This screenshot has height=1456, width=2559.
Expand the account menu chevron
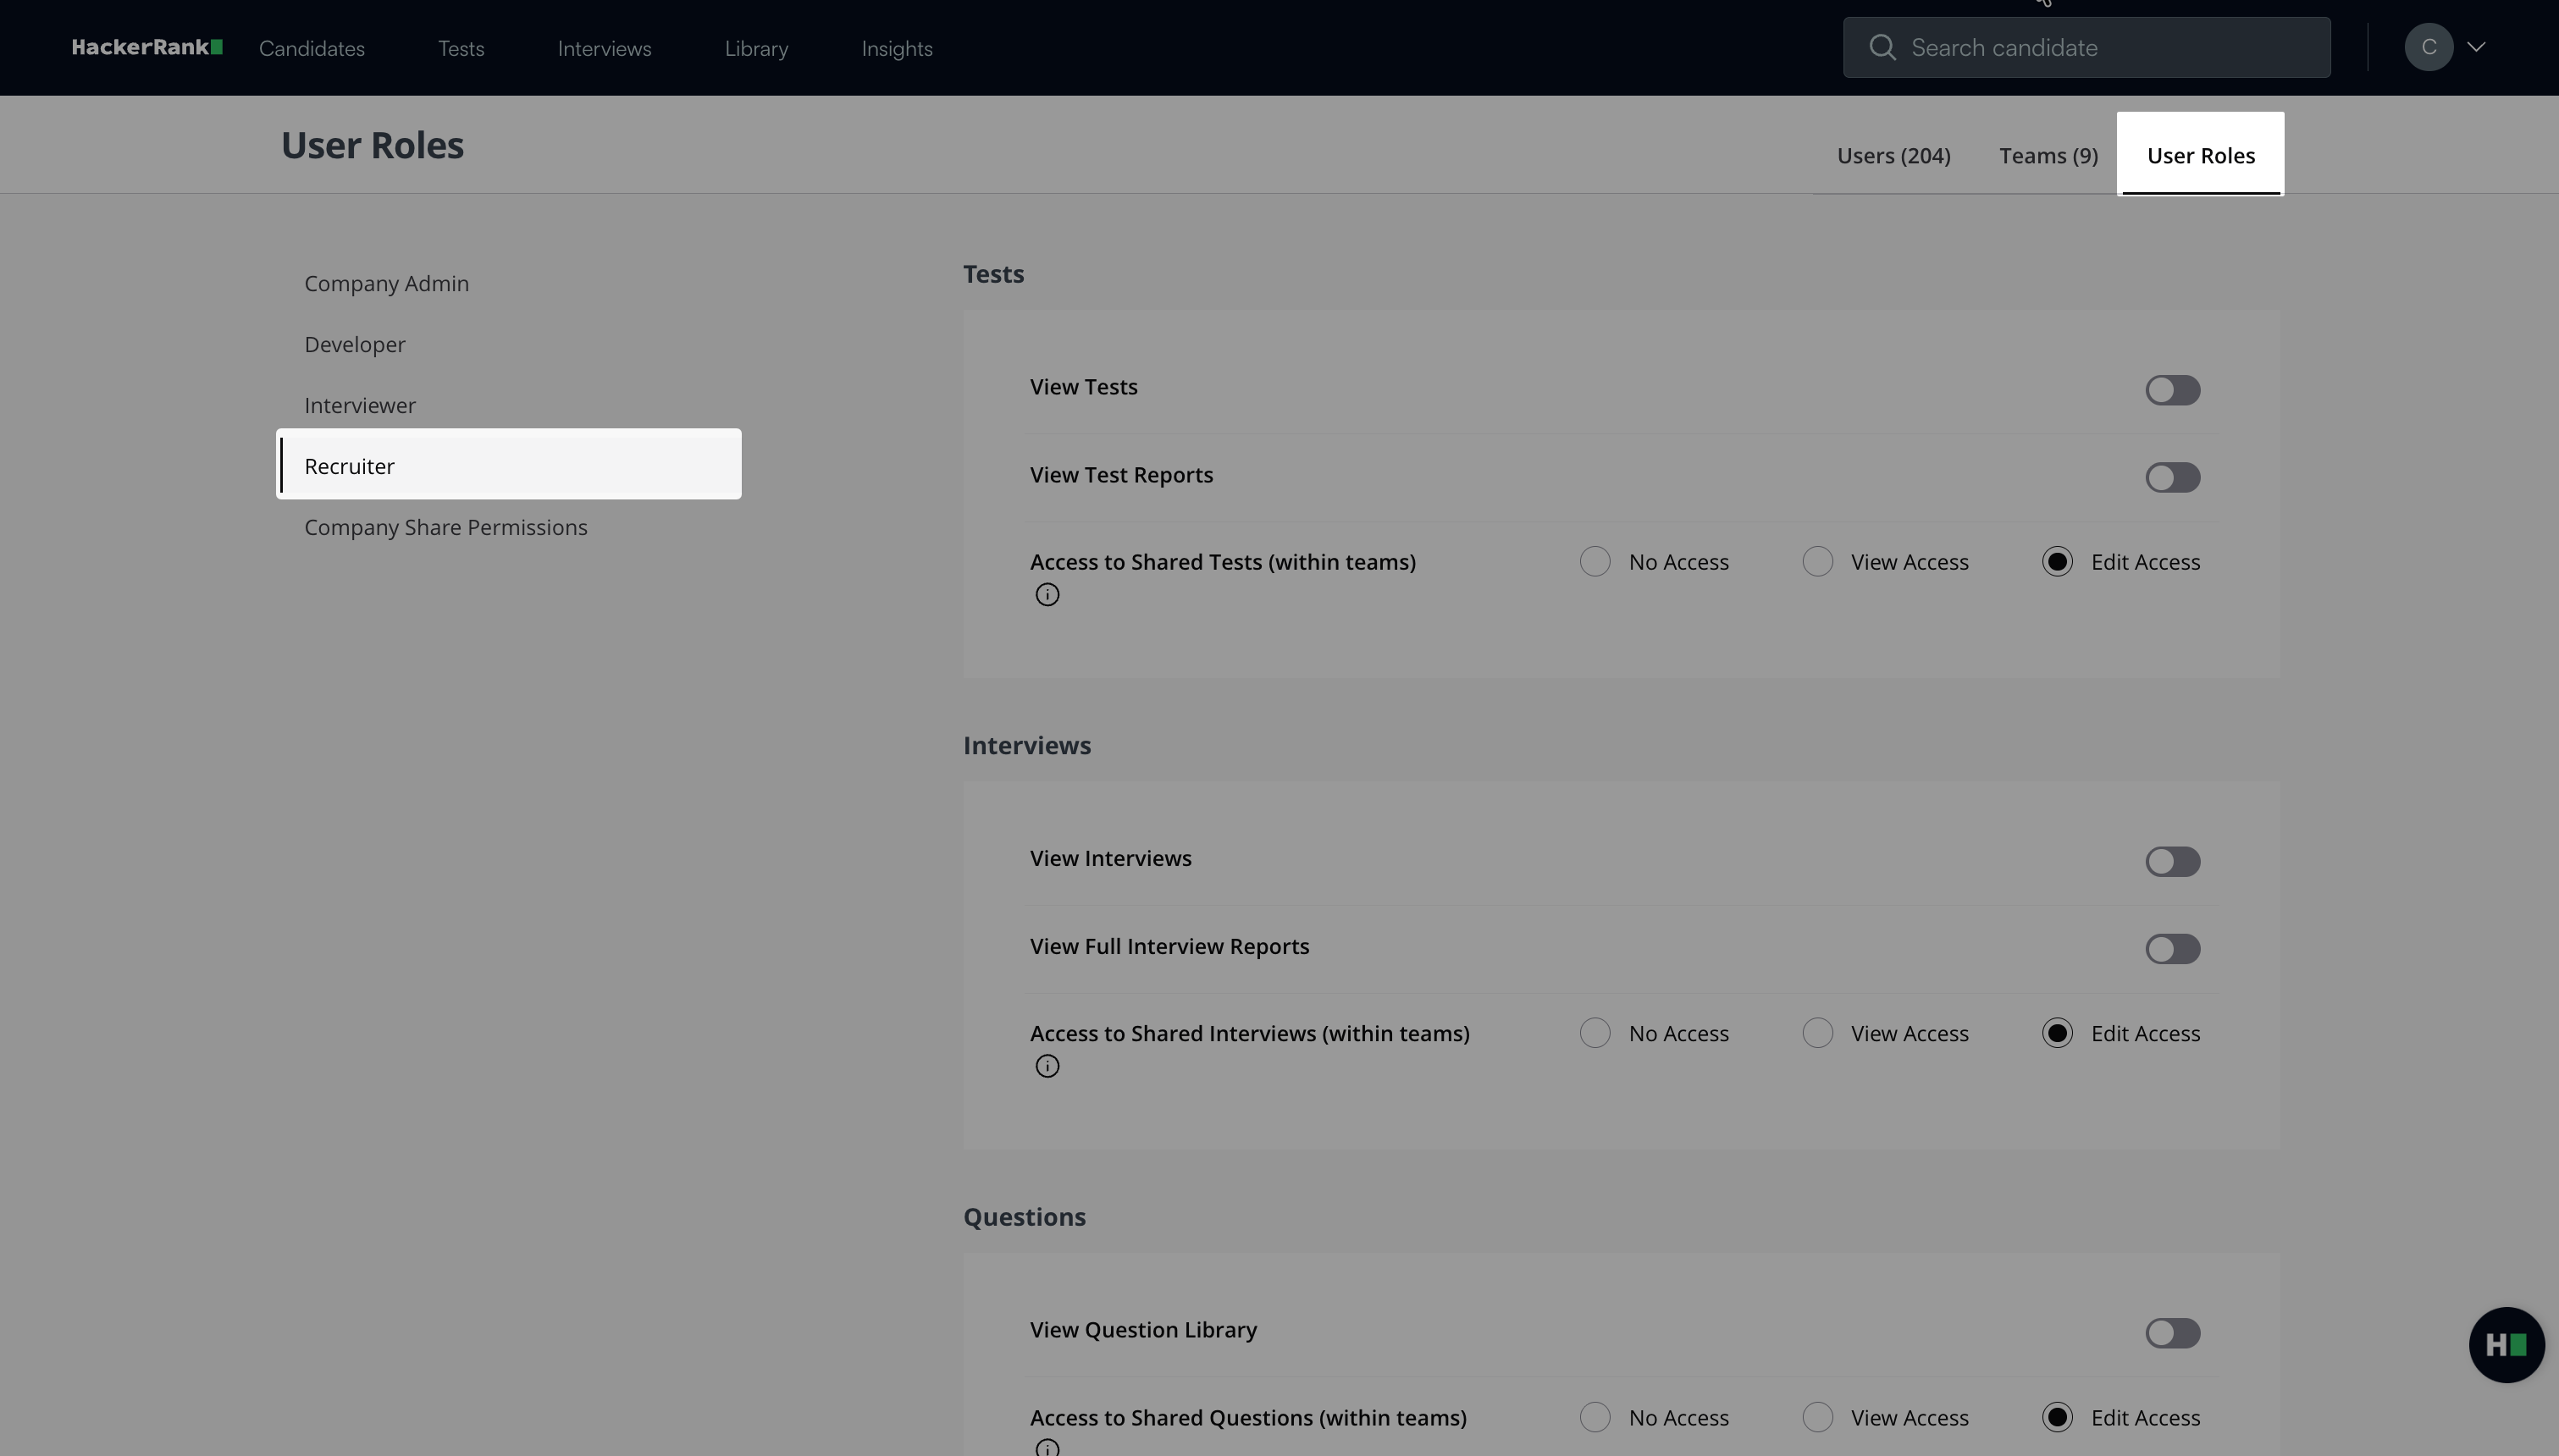click(x=2476, y=47)
